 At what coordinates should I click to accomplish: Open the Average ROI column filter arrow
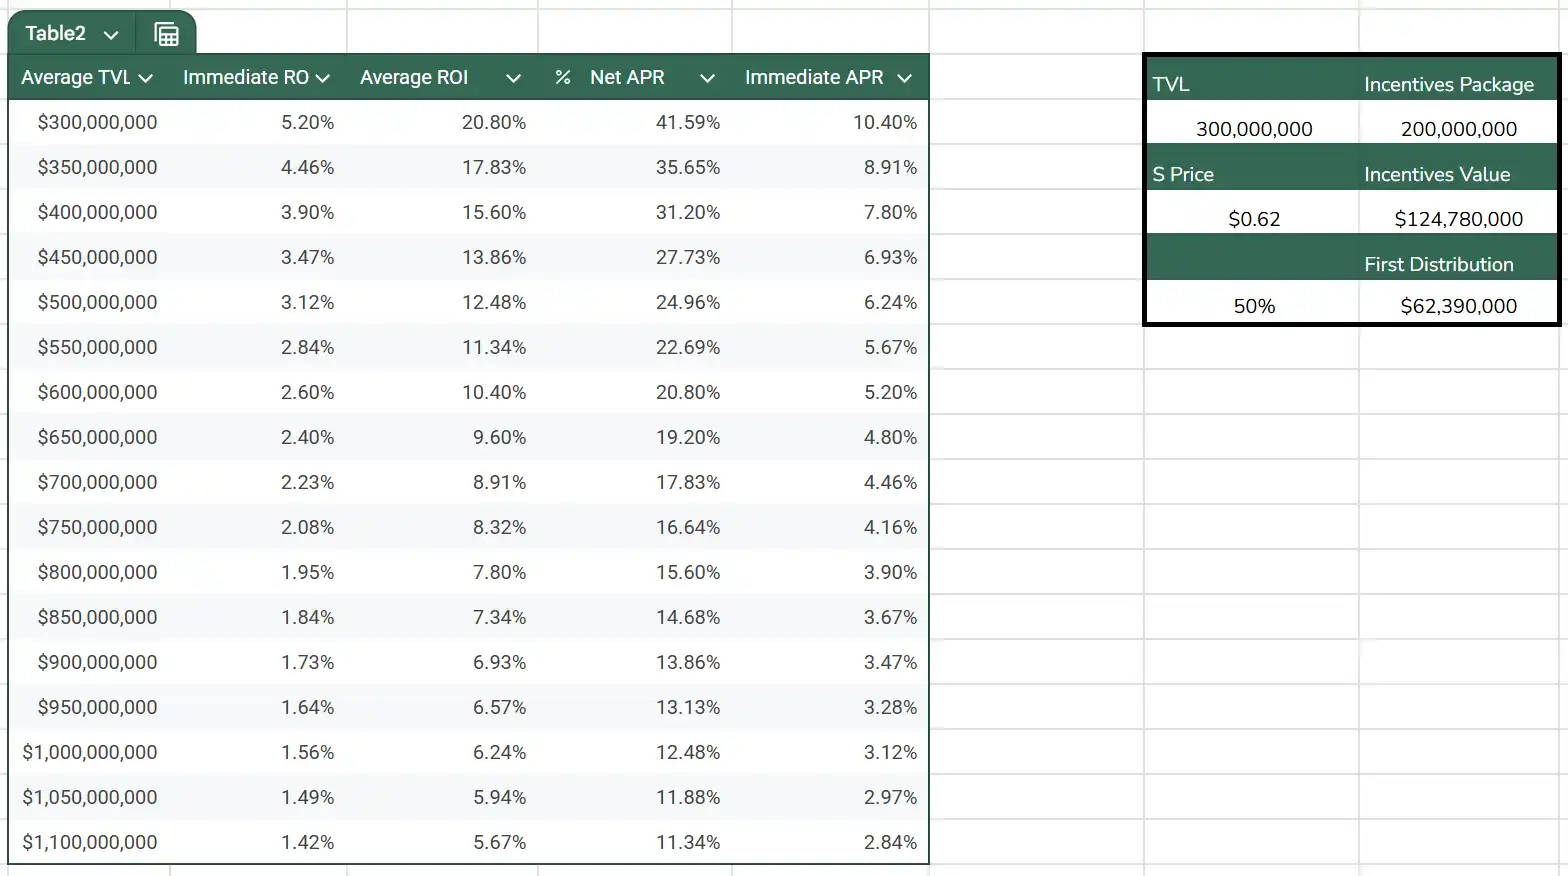pyautogui.click(x=513, y=78)
